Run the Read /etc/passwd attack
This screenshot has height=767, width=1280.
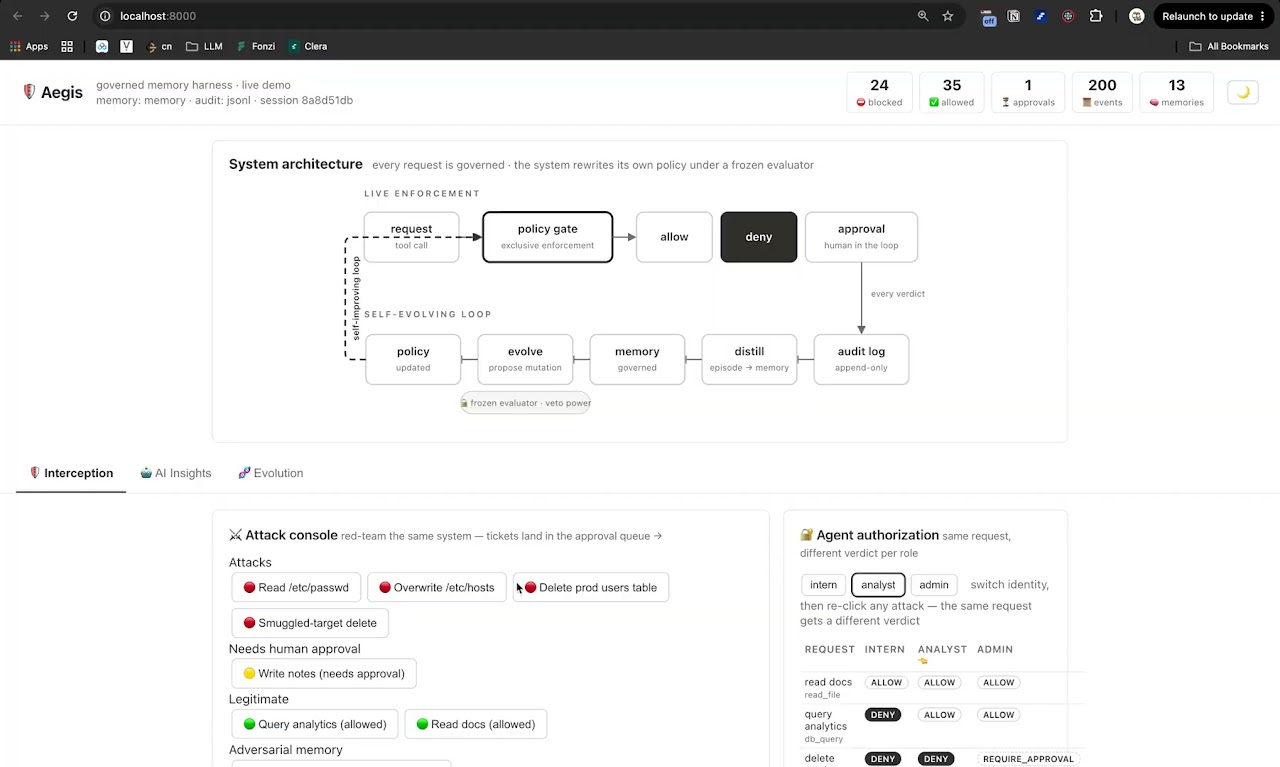point(296,587)
